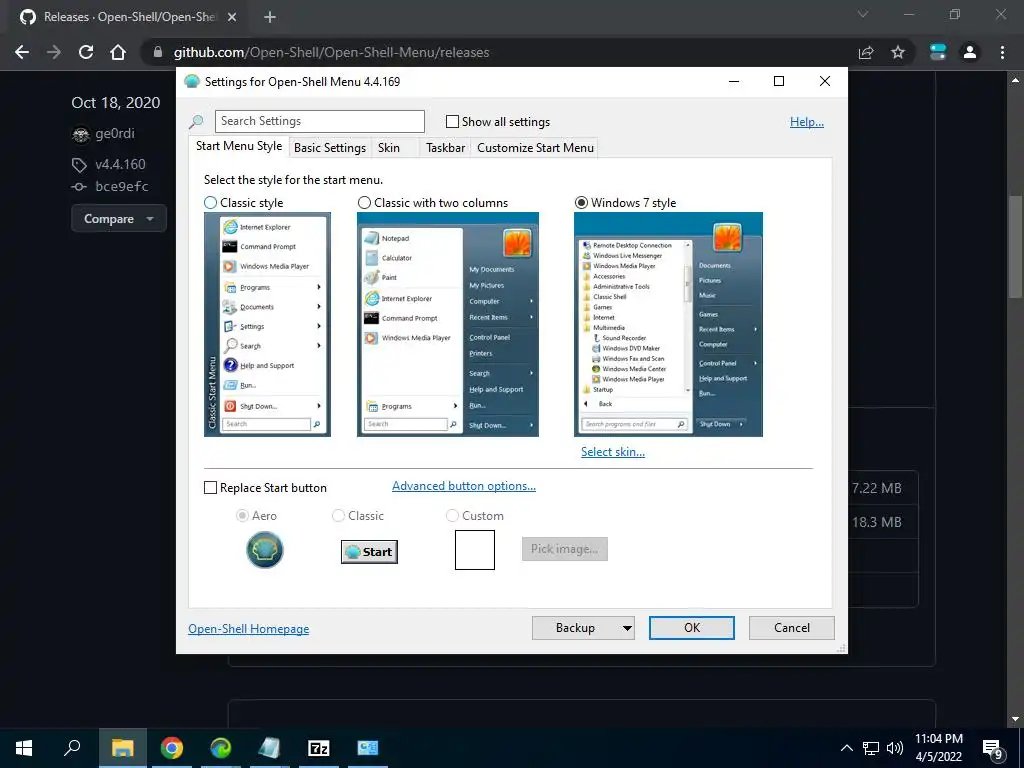
Task: Enable Show all settings checkbox
Action: coord(452,121)
